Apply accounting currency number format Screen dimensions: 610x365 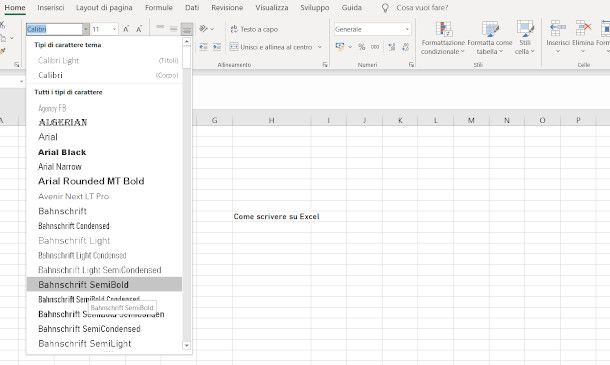pos(340,47)
